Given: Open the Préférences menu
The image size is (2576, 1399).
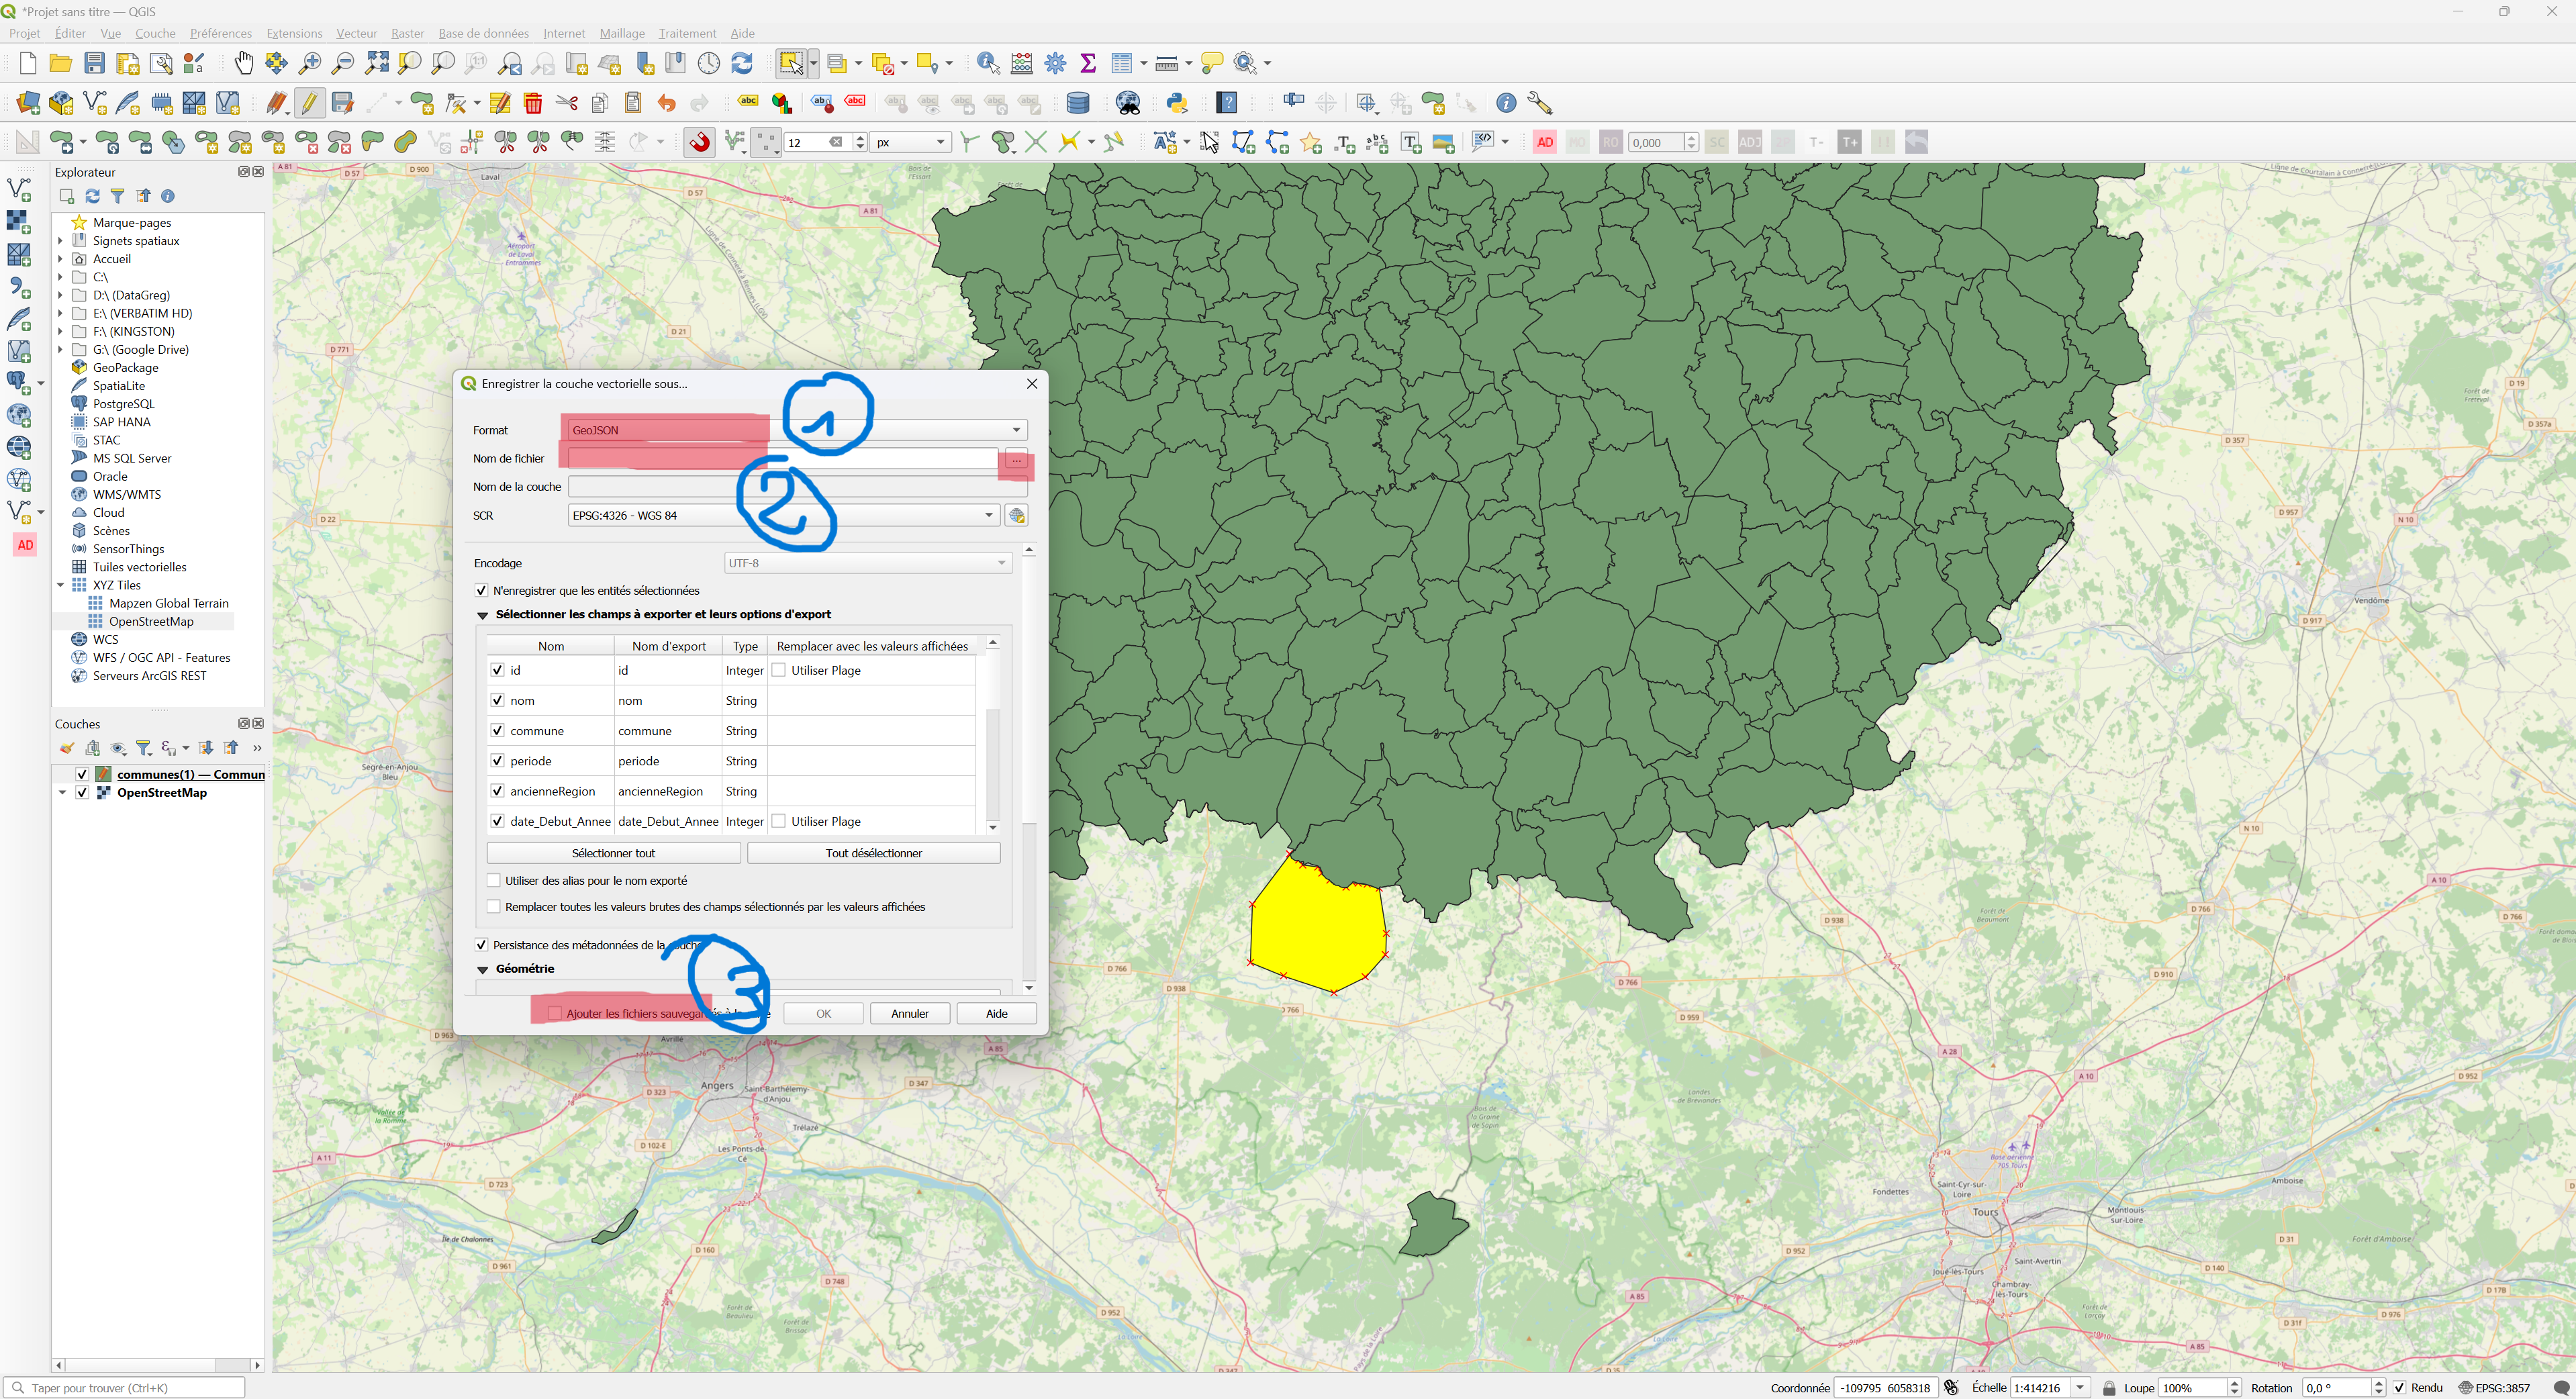Looking at the screenshot, I should coord(221,33).
